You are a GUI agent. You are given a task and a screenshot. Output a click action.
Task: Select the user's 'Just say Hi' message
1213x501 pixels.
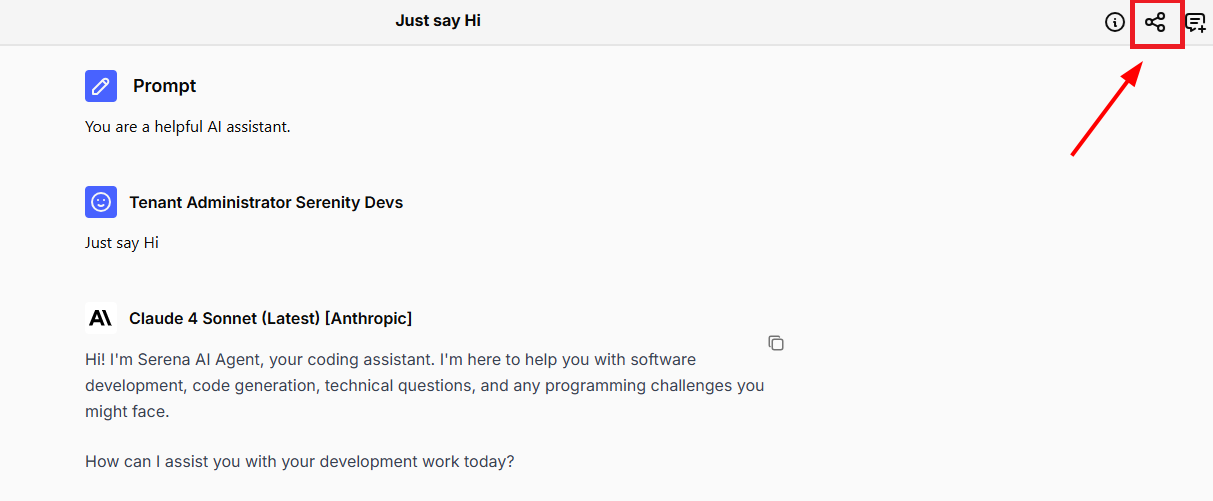(x=122, y=243)
